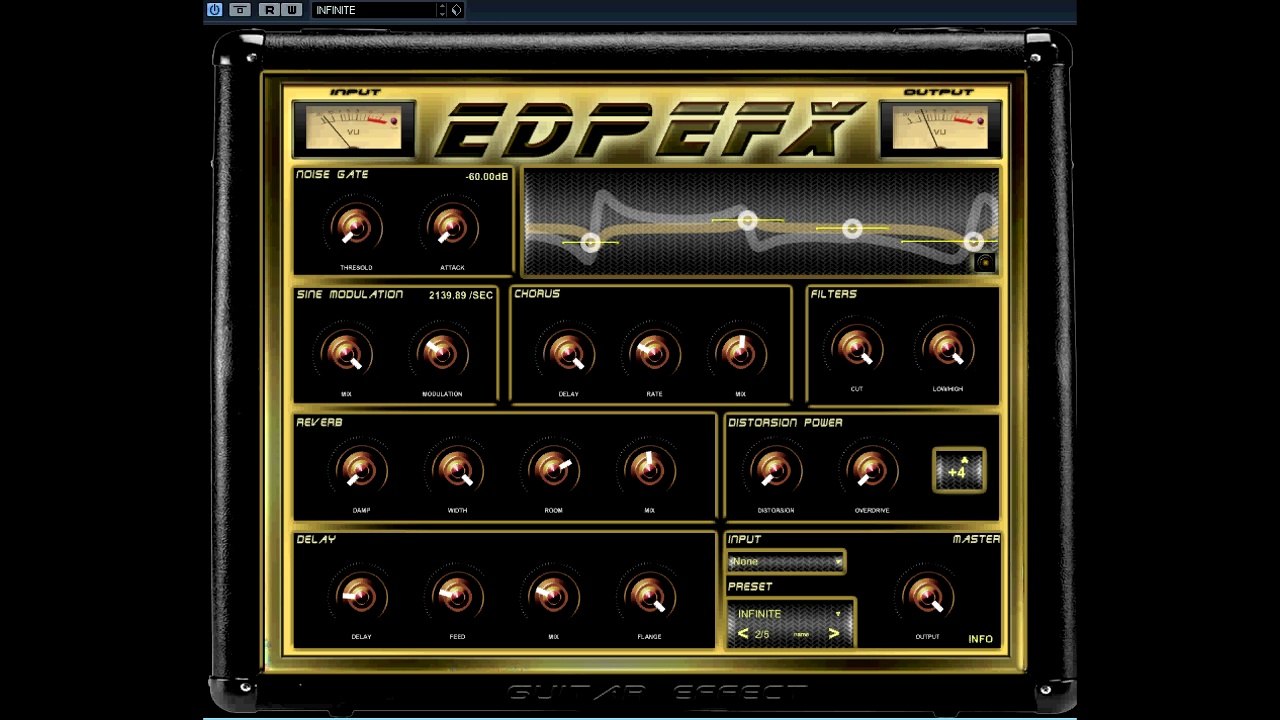The image size is (1280, 720).
Task: Open the INFINITE preset dropdown in plugin
Action: (x=789, y=614)
